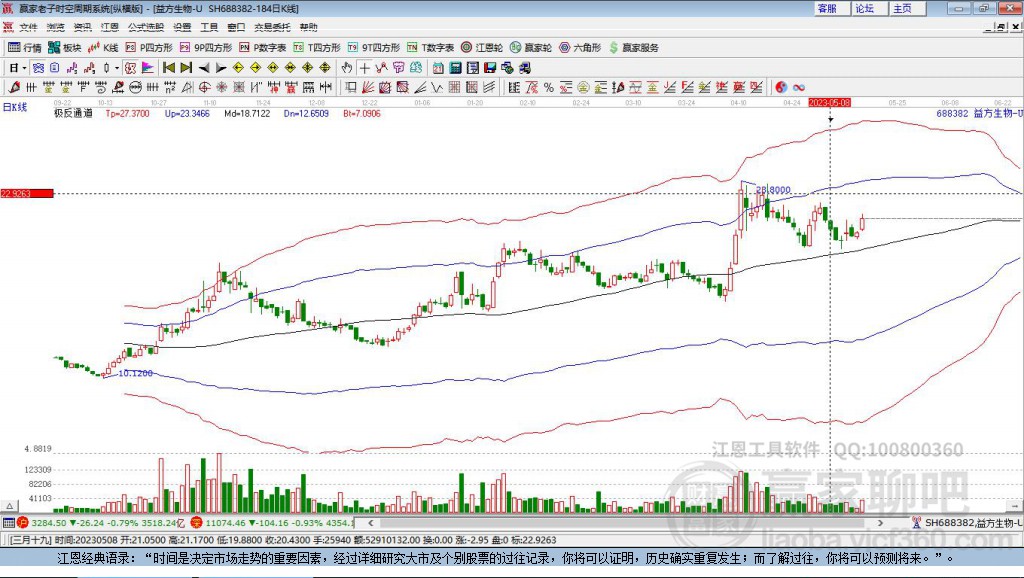The image size is (1024, 578).
Task: Launch the 江恩轮 Gann wheel
Action: click(482, 48)
